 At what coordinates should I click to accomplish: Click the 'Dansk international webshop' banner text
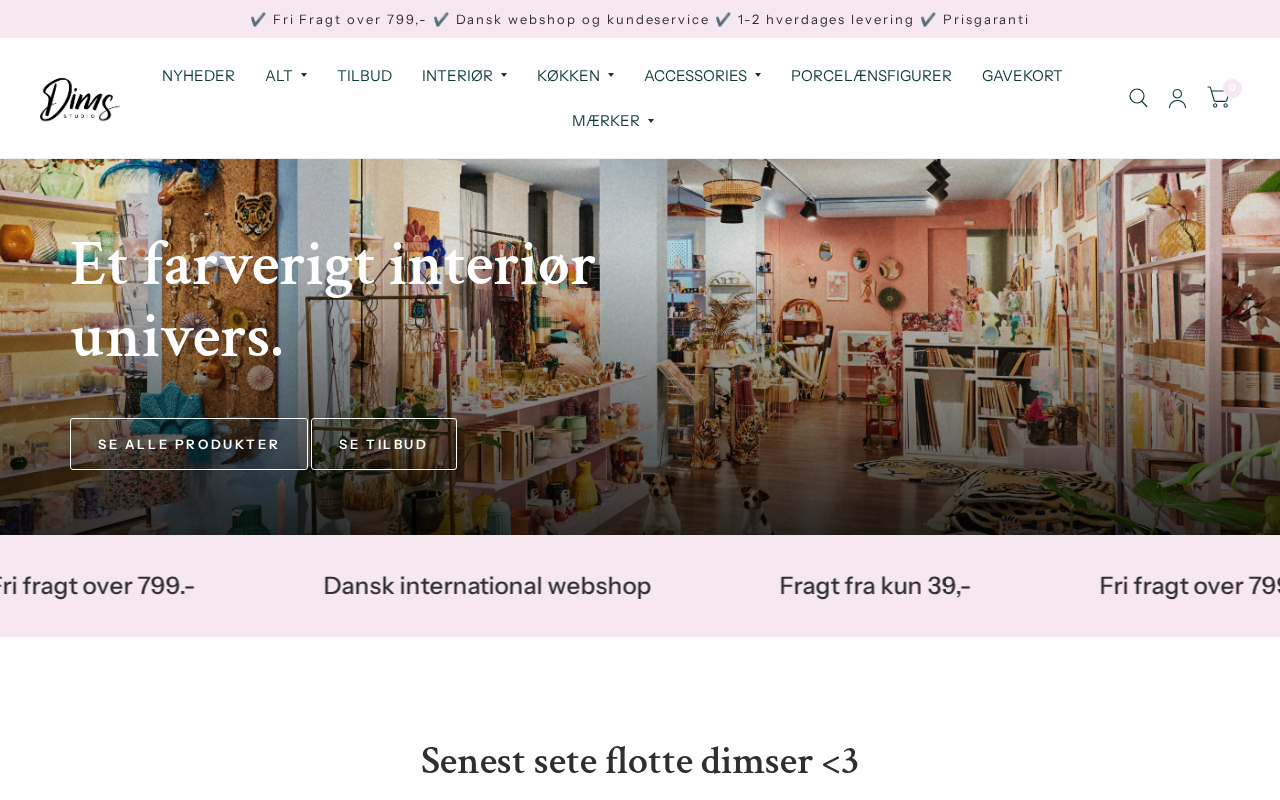[487, 586]
